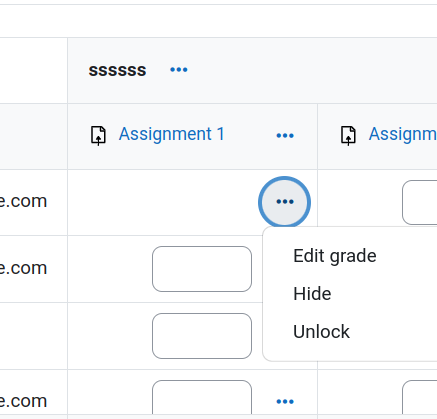The image size is (437, 419).
Task: Click the second row's Assignment 1 grade box
Action: (202, 269)
